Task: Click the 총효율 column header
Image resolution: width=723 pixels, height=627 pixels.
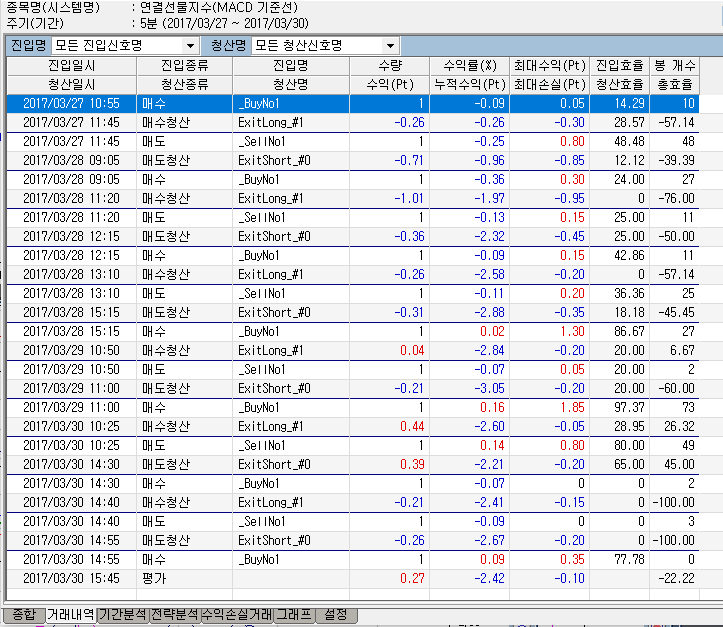Action: point(675,85)
